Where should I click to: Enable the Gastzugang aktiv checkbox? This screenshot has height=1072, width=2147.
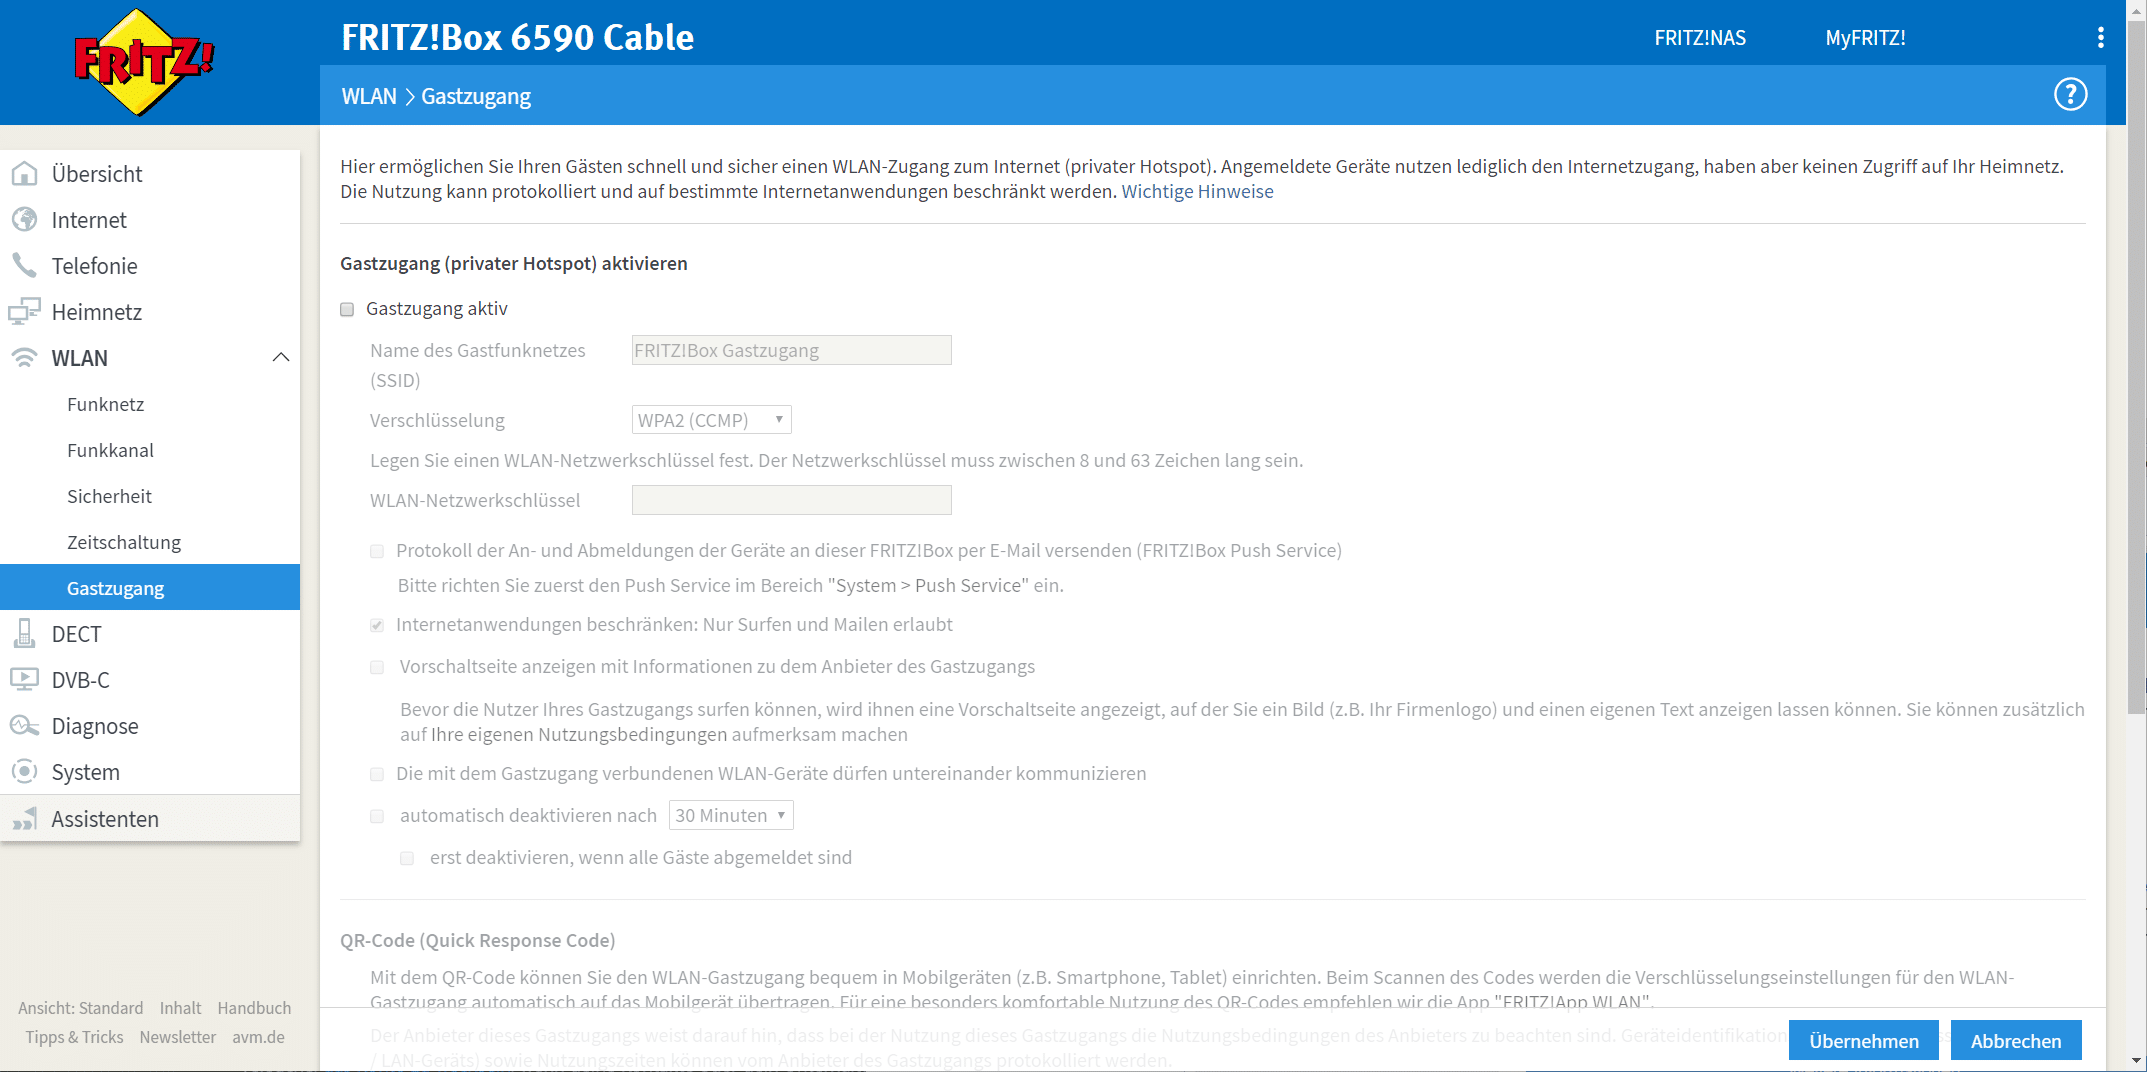coord(347,309)
